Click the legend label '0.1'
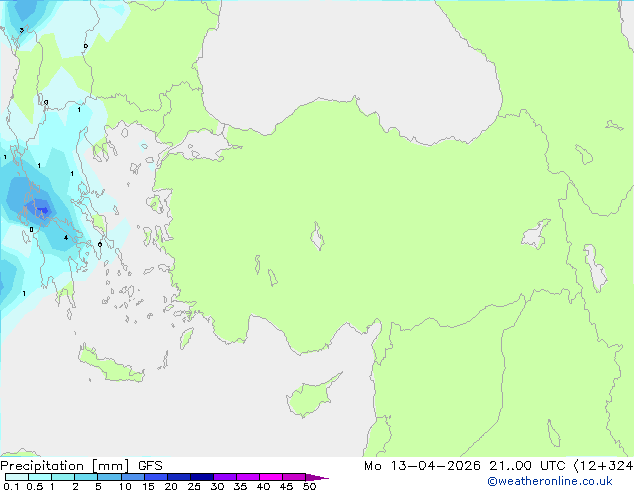Viewport: 634px width, 490px height. pyautogui.click(x=11, y=486)
